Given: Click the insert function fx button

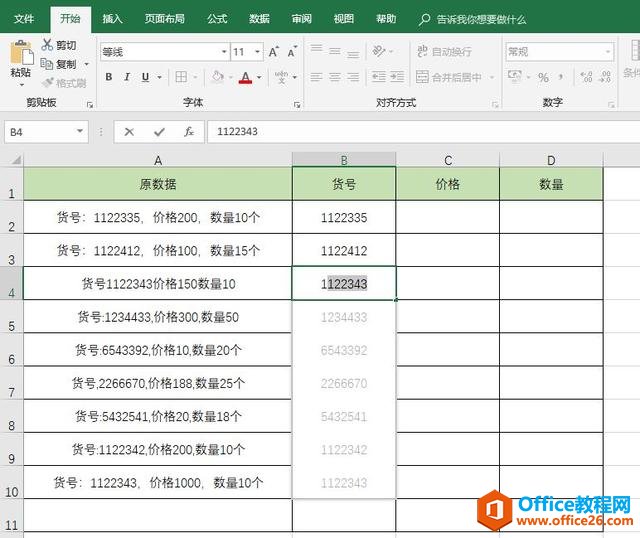Looking at the screenshot, I should pos(189,132).
